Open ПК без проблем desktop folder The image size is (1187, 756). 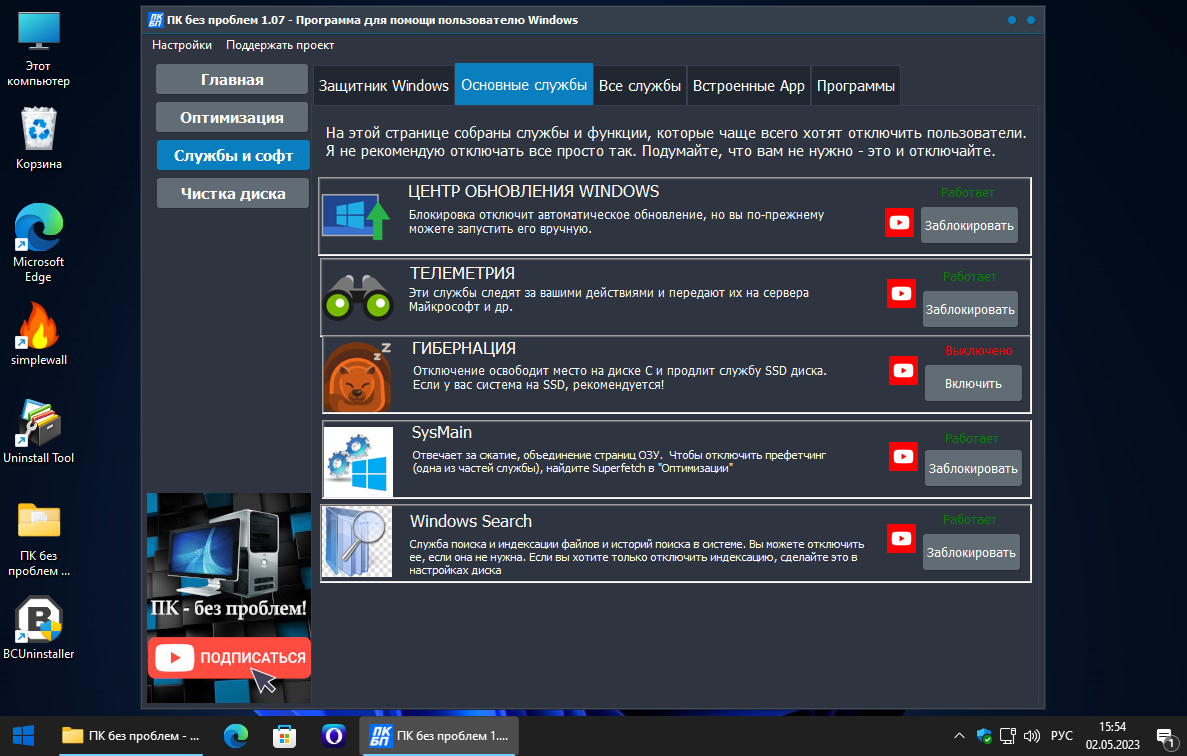click(38, 539)
